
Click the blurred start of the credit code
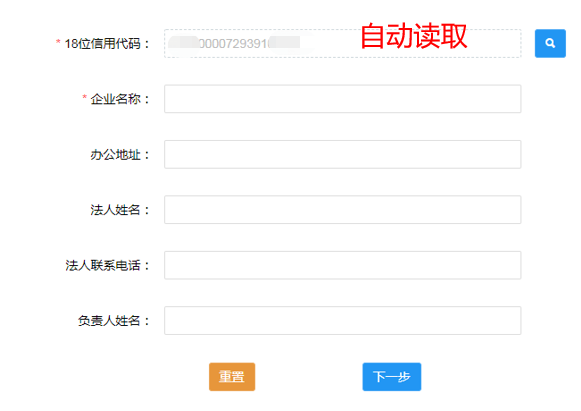point(183,43)
